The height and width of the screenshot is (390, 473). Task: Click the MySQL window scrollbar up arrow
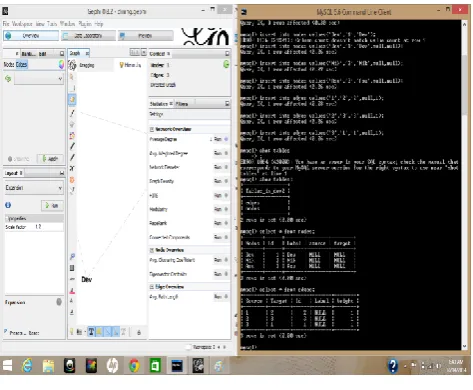click(464, 24)
